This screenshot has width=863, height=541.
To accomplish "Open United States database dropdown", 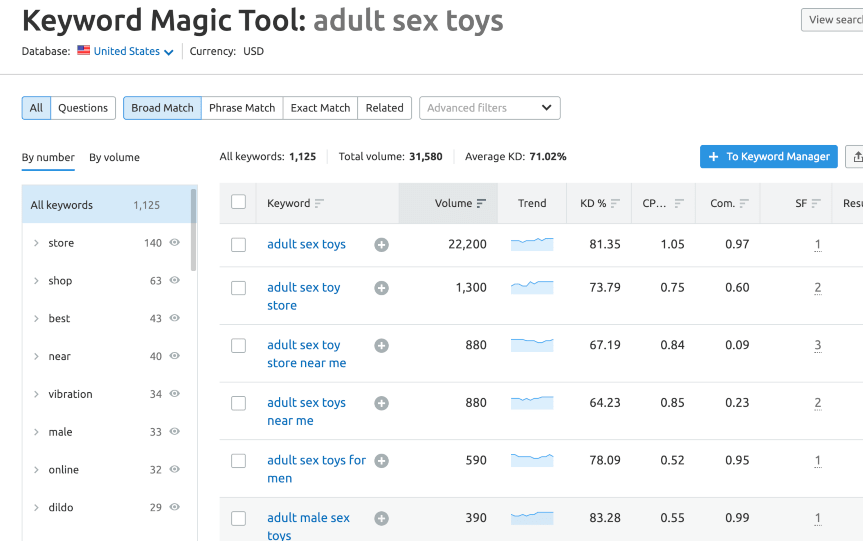I will (125, 52).
